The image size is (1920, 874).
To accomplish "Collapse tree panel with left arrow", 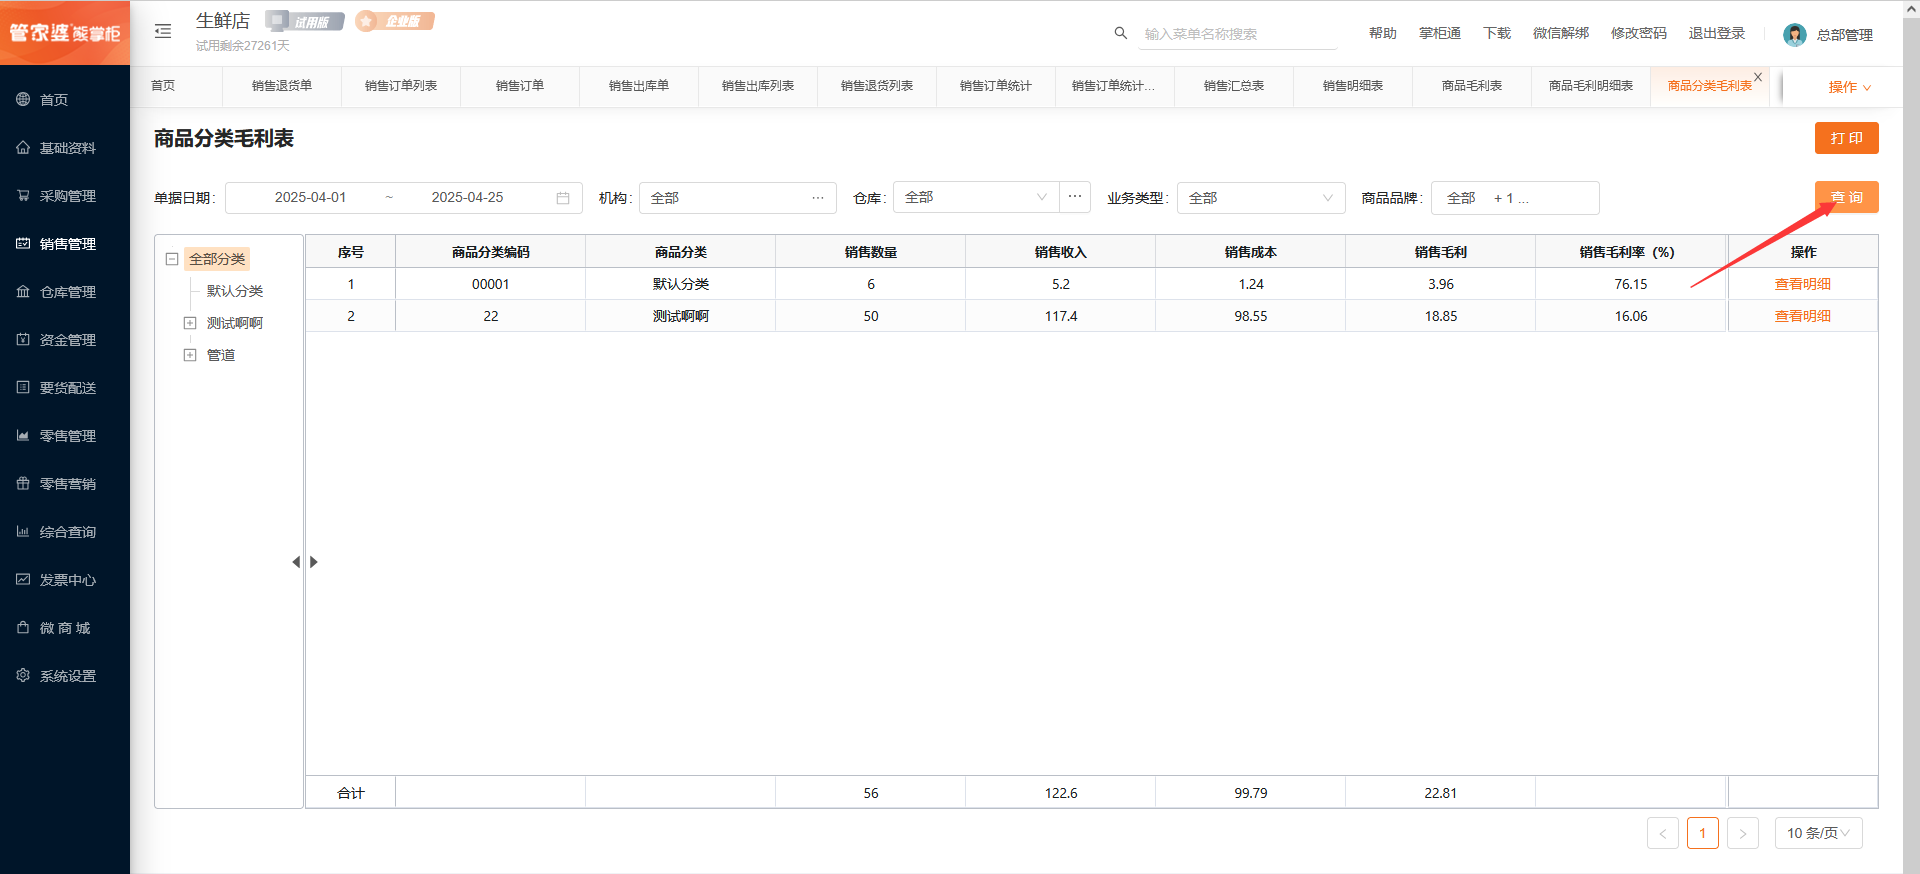I will coord(296,562).
